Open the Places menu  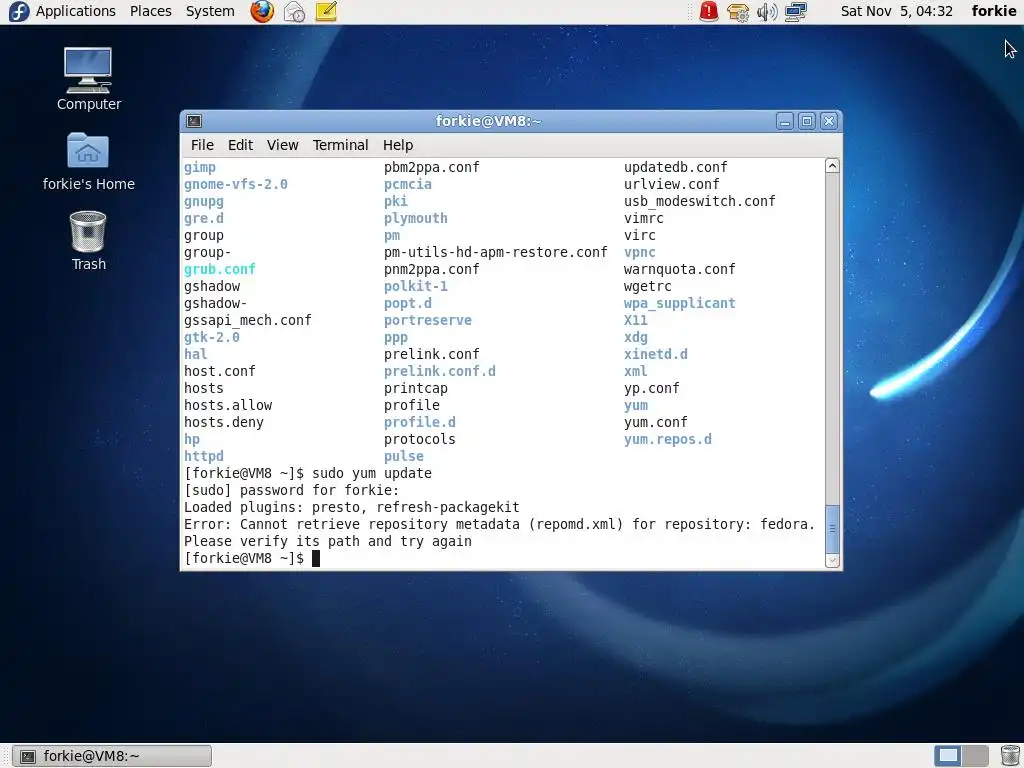150,11
